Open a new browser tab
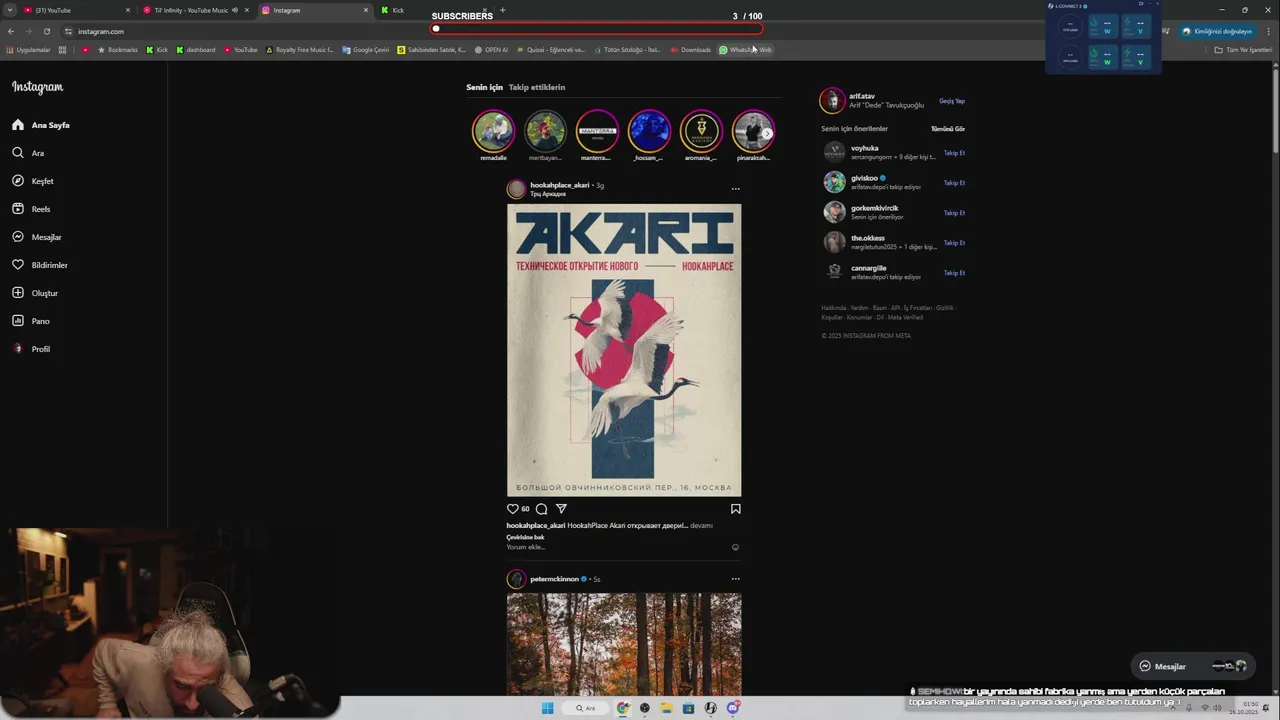1280x720 pixels. tap(502, 10)
